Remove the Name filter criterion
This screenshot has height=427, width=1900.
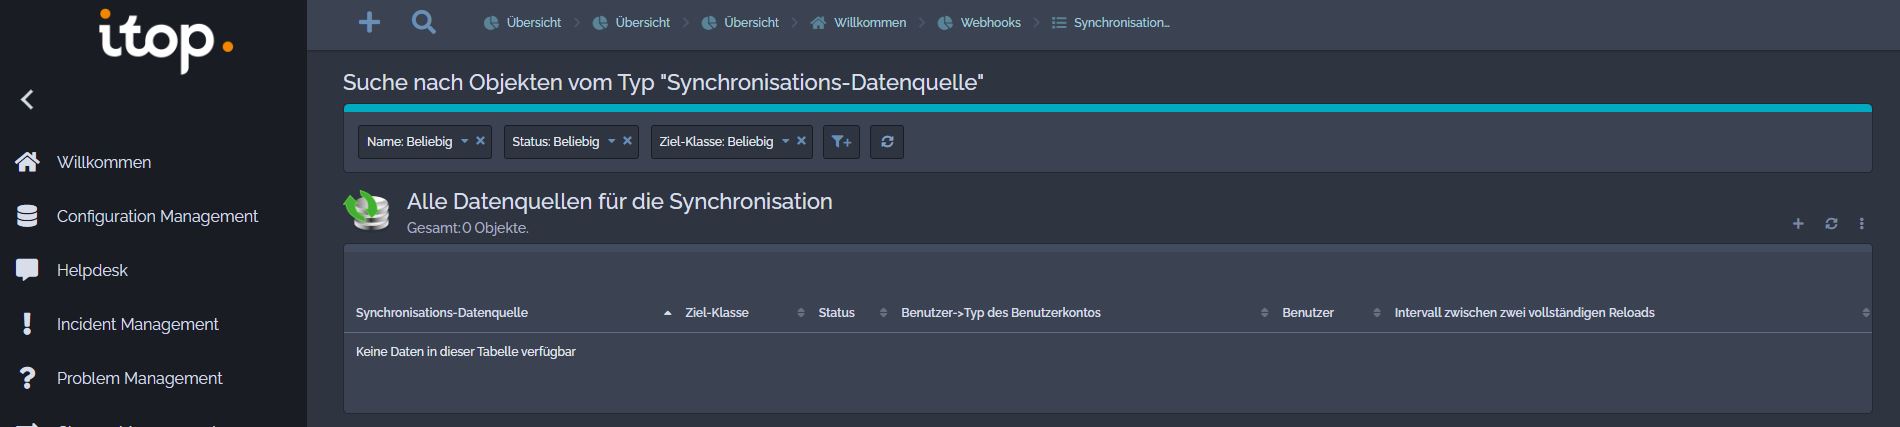coord(481,141)
